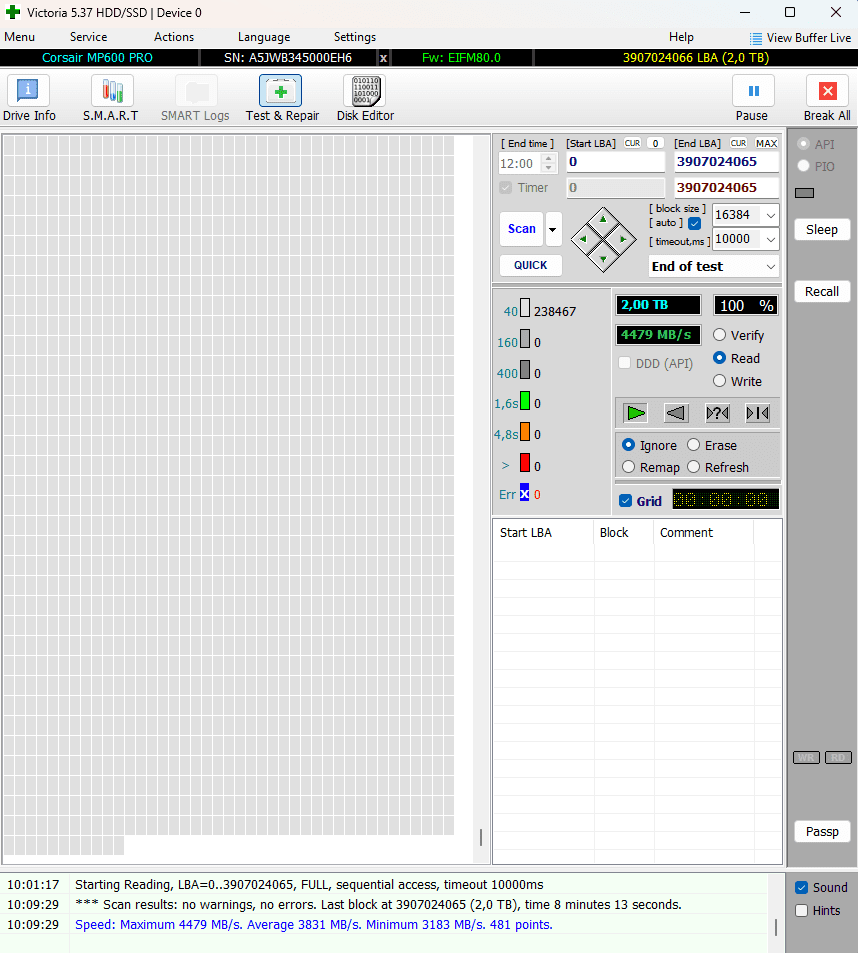Click the red Break All icon
Screen dimensions: 858x953
[x=827, y=91]
